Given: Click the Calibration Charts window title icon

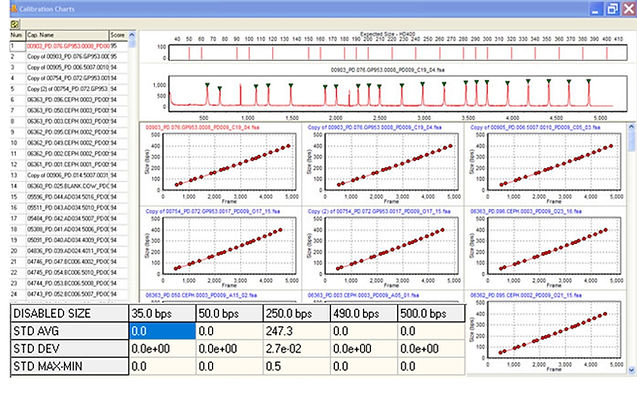Looking at the screenshot, I should 14,8.
